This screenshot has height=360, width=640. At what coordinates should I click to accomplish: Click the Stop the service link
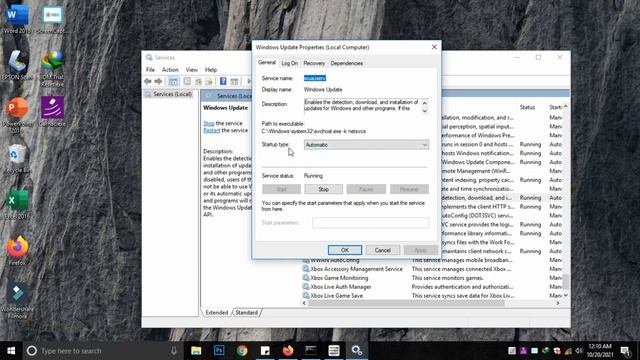pyautogui.click(x=209, y=123)
